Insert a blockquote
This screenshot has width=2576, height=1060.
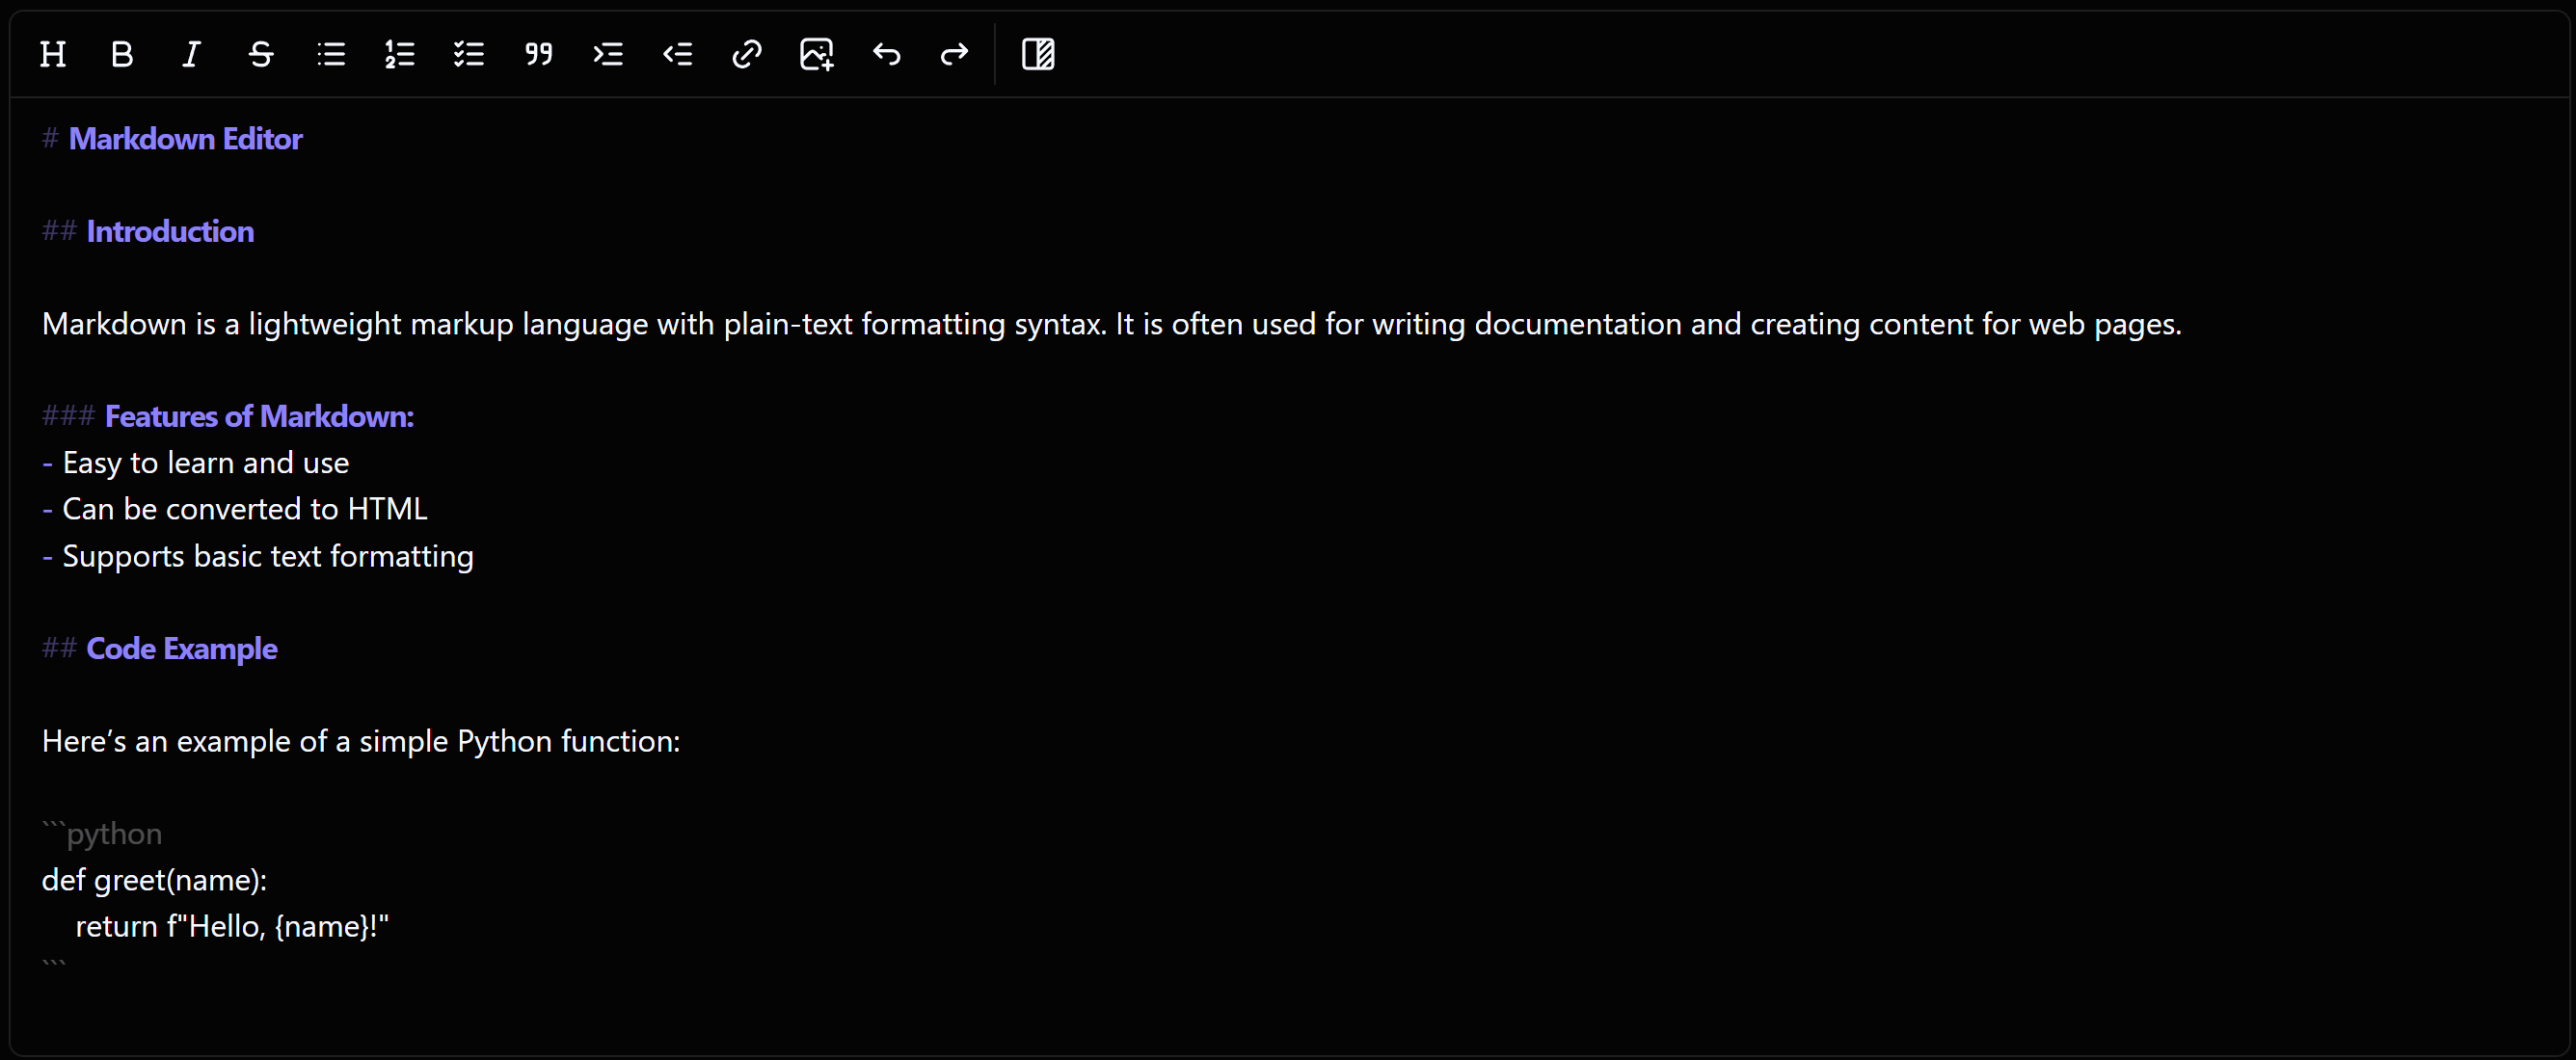pos(538,54)
